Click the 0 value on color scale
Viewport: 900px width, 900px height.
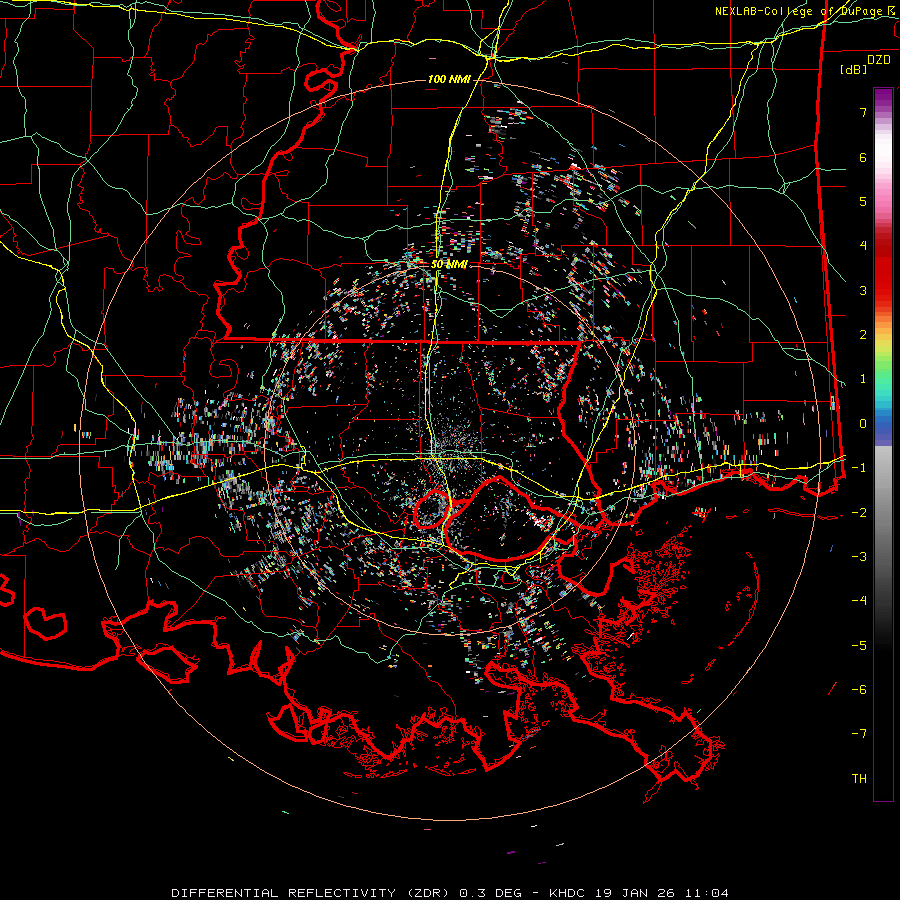click(863, 424)
